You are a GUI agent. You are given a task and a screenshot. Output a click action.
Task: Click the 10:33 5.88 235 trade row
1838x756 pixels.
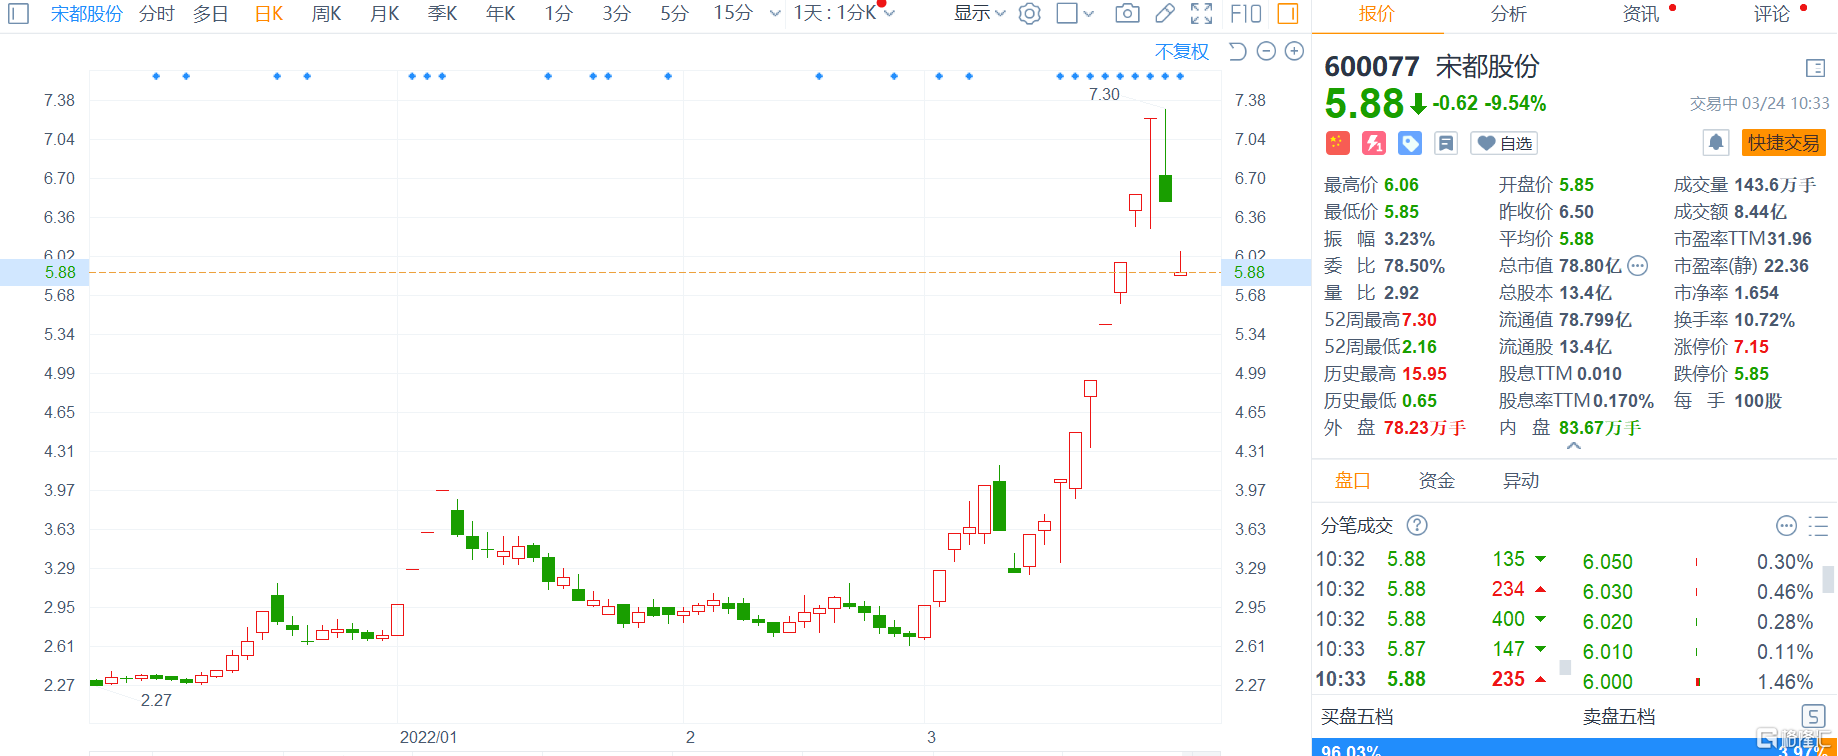[x=1432, y=679]
